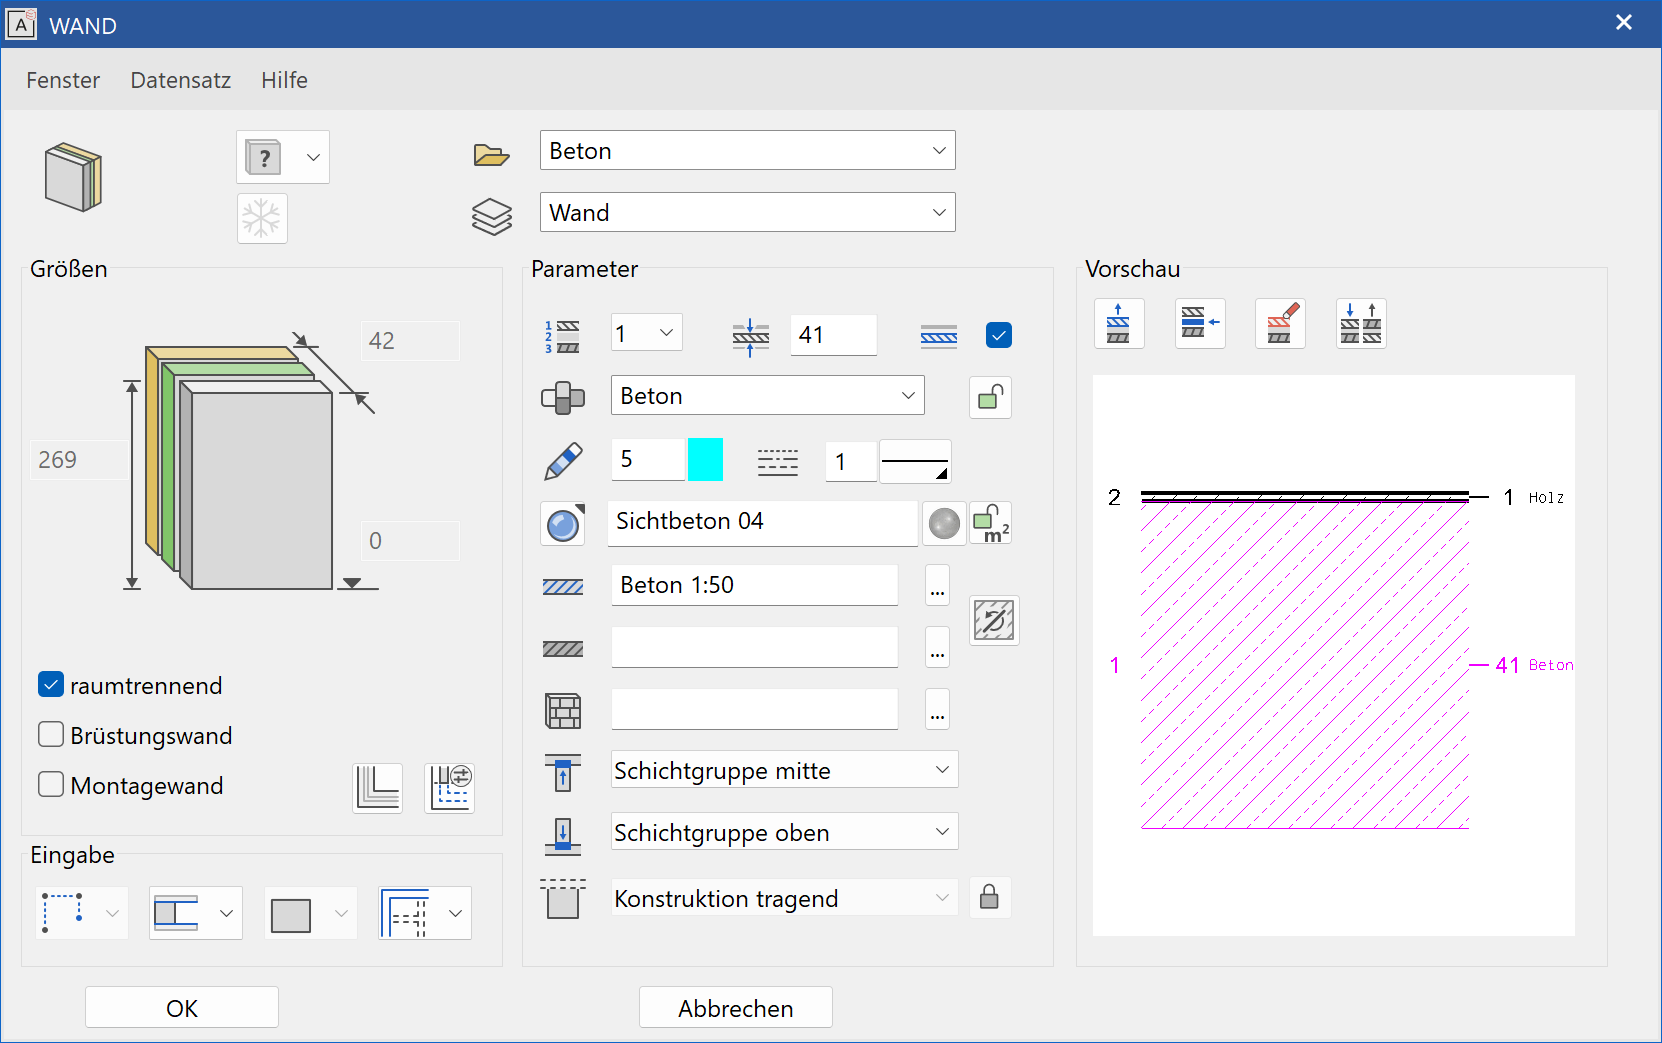Open the Beton material dropdown

(768, 395)
